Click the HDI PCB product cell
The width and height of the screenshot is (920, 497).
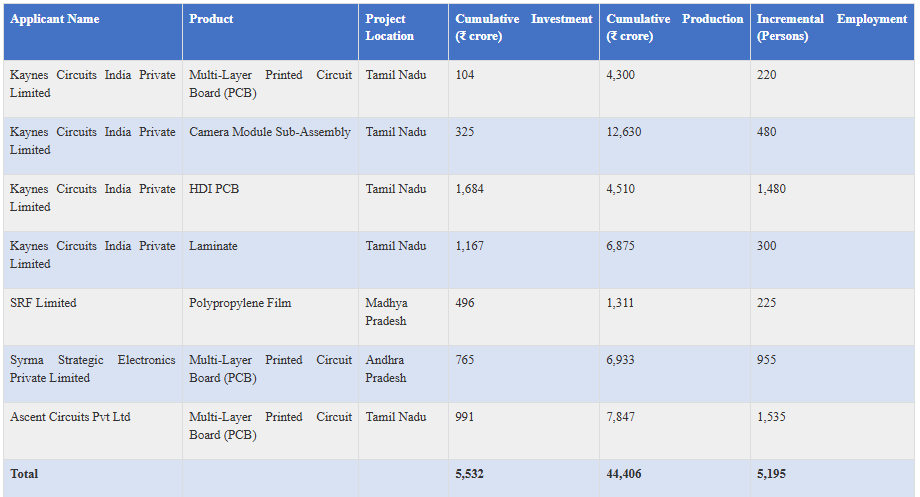[x=214, y=189]
